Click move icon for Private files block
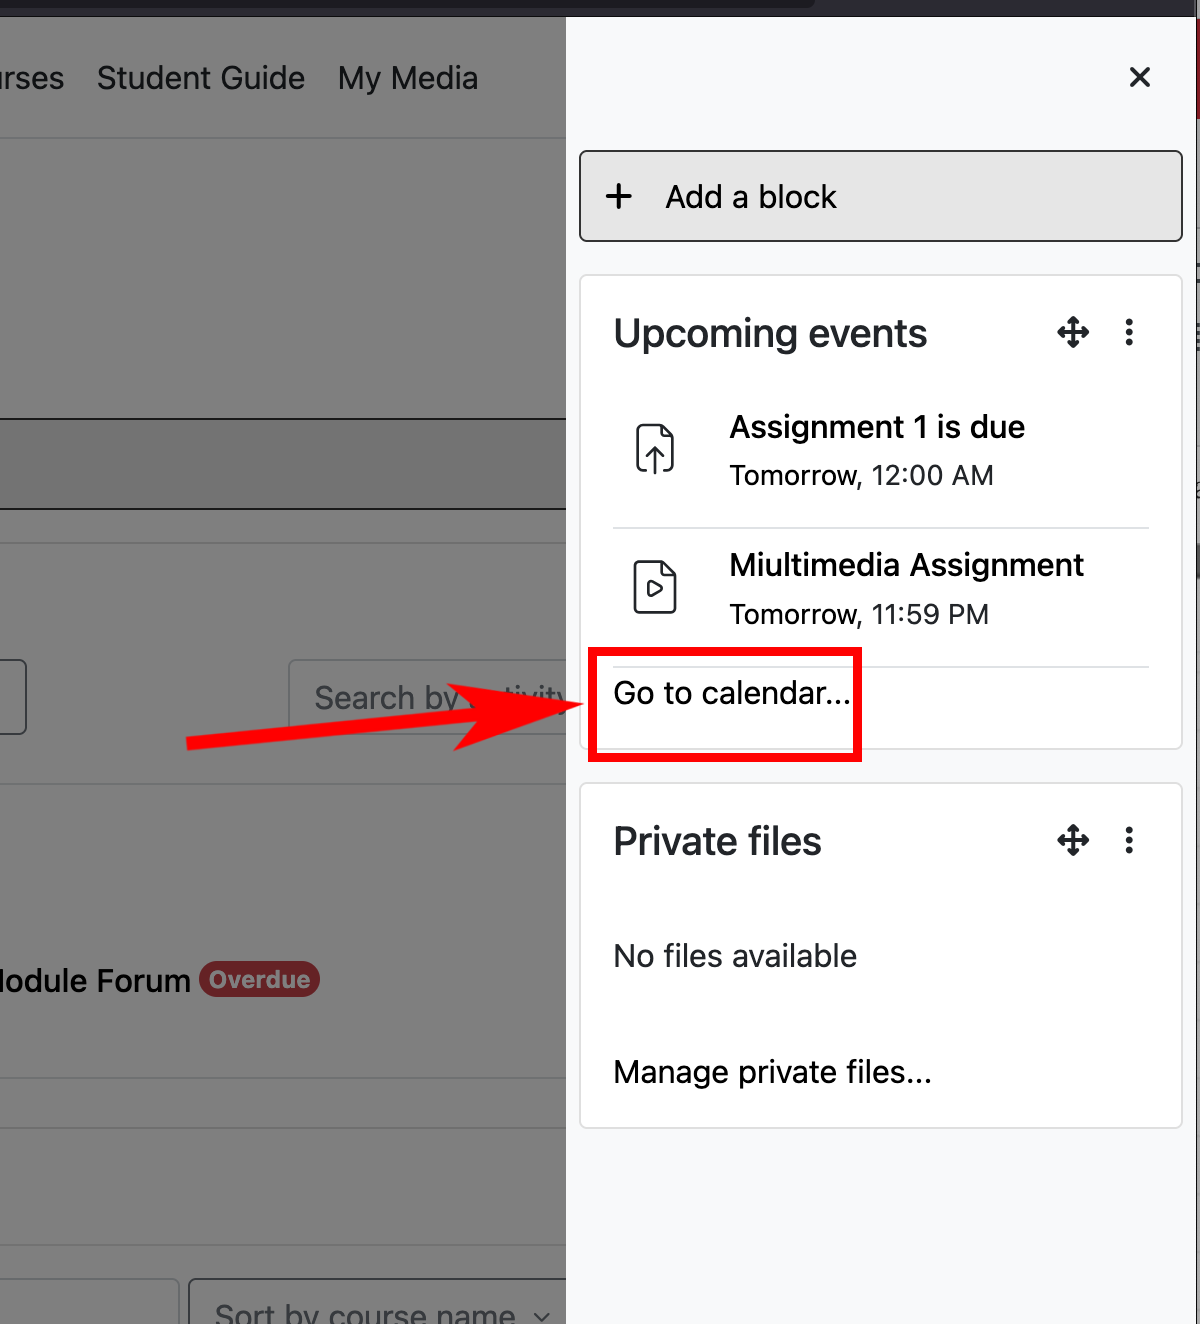Image resolution: width=1200 pixels, height=1324 pixels. (1073, 840)
